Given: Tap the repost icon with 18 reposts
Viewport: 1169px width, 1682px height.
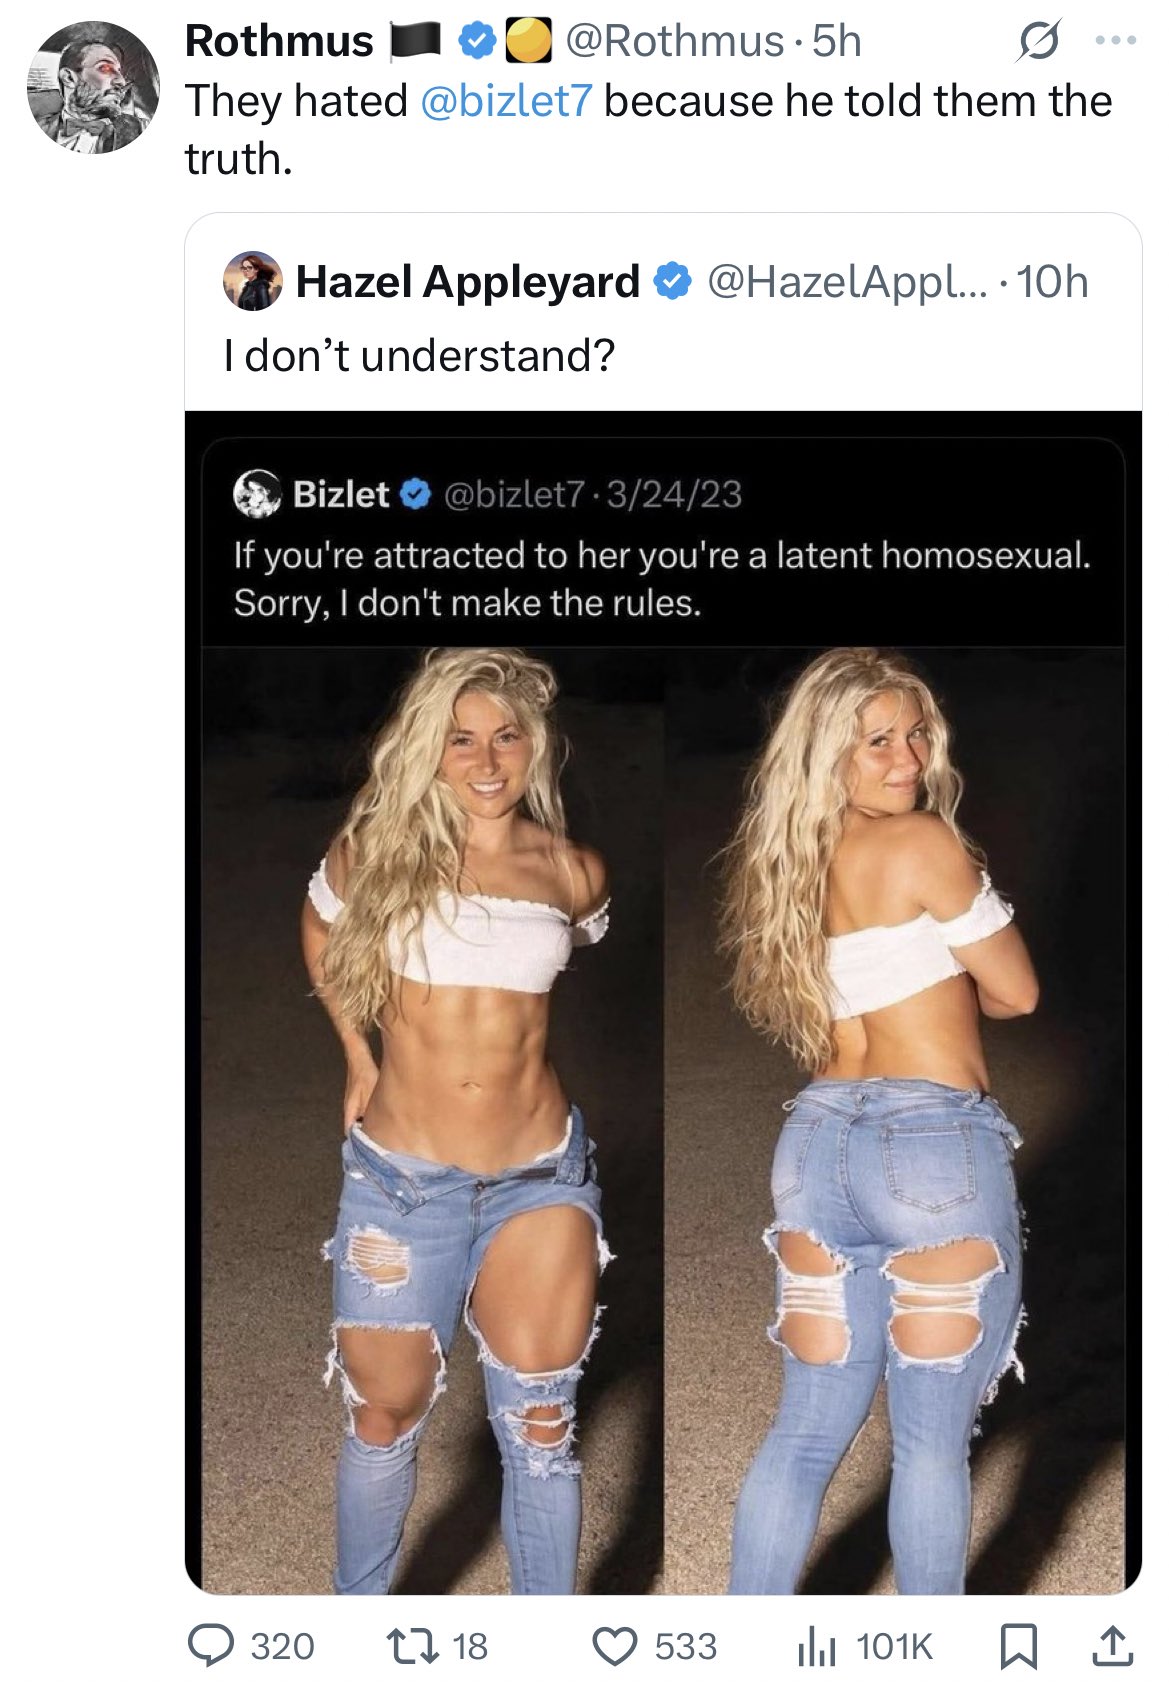Looking at the screenshot, I should [413, 1646].
